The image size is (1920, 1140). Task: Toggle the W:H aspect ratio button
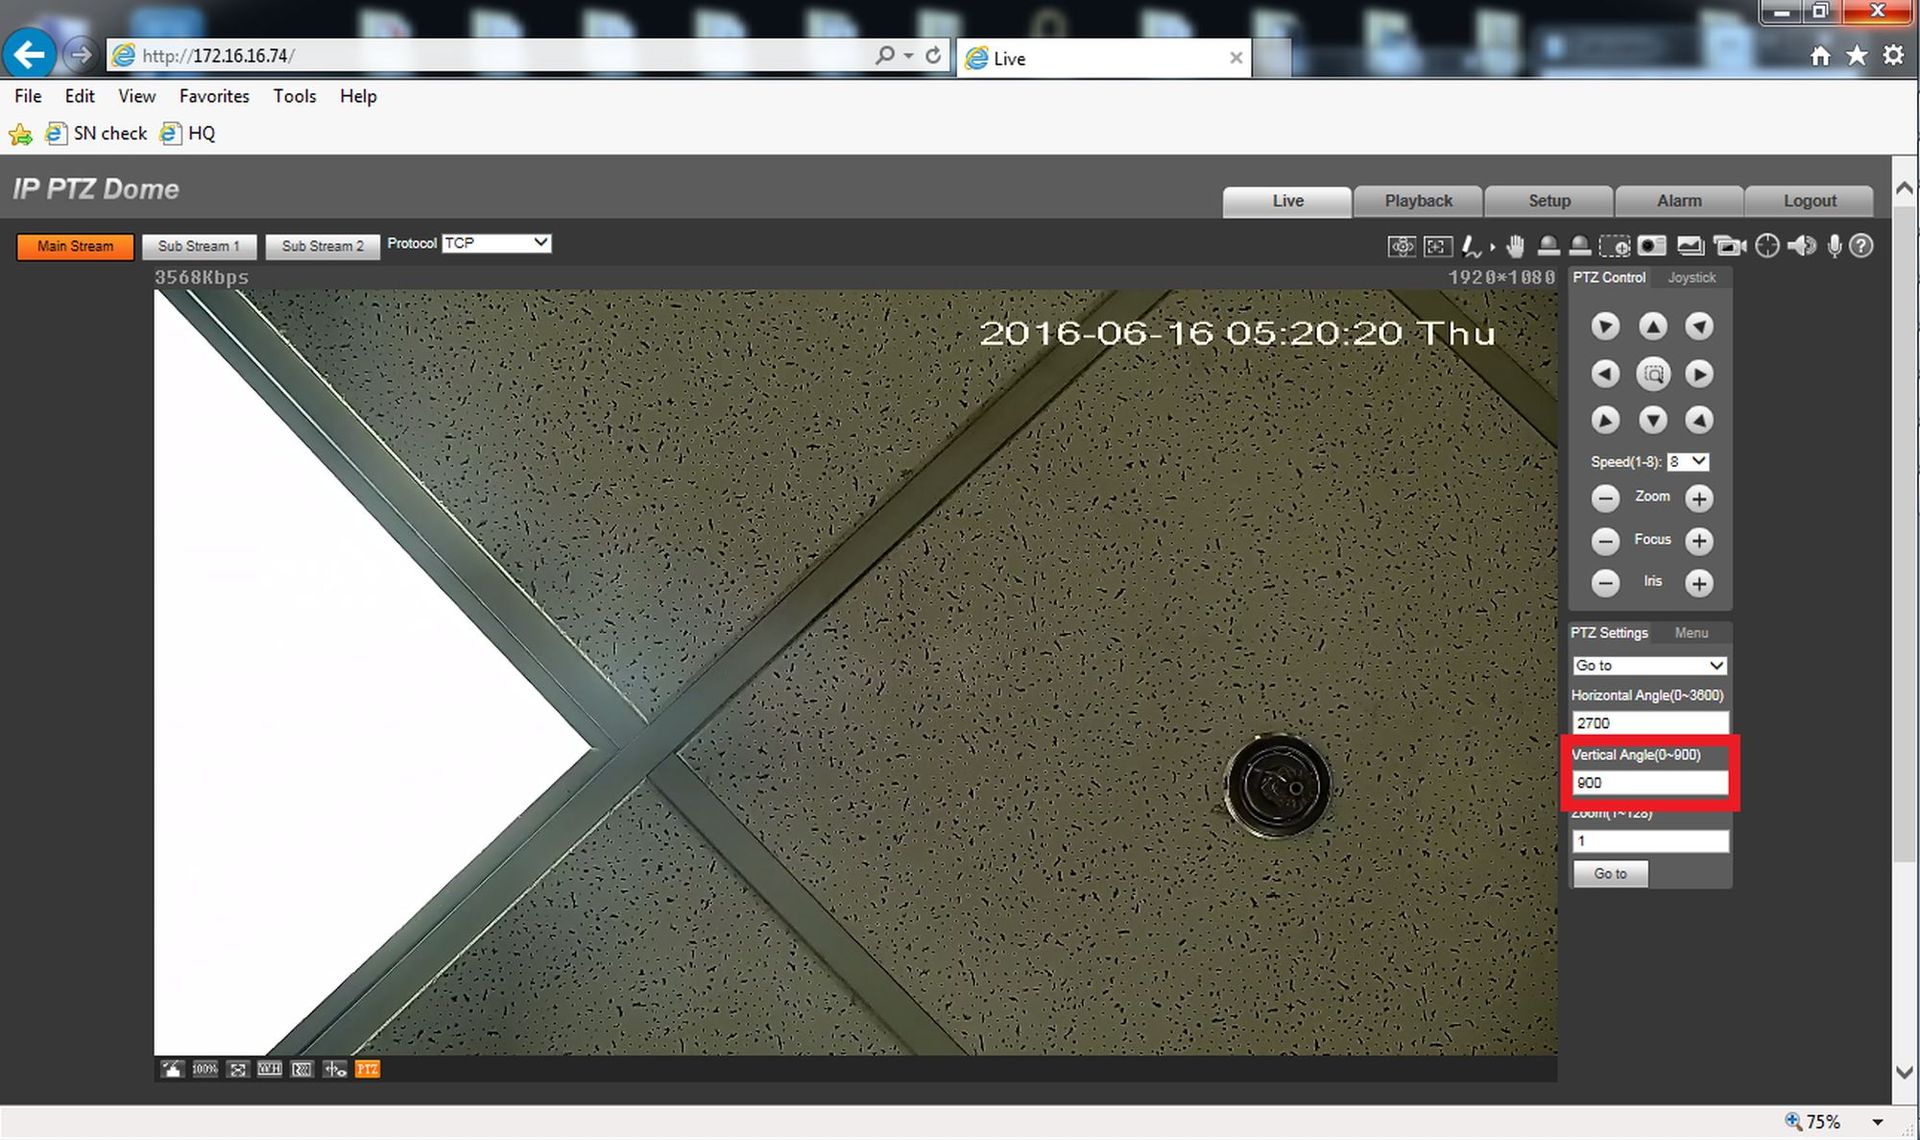269,1069
